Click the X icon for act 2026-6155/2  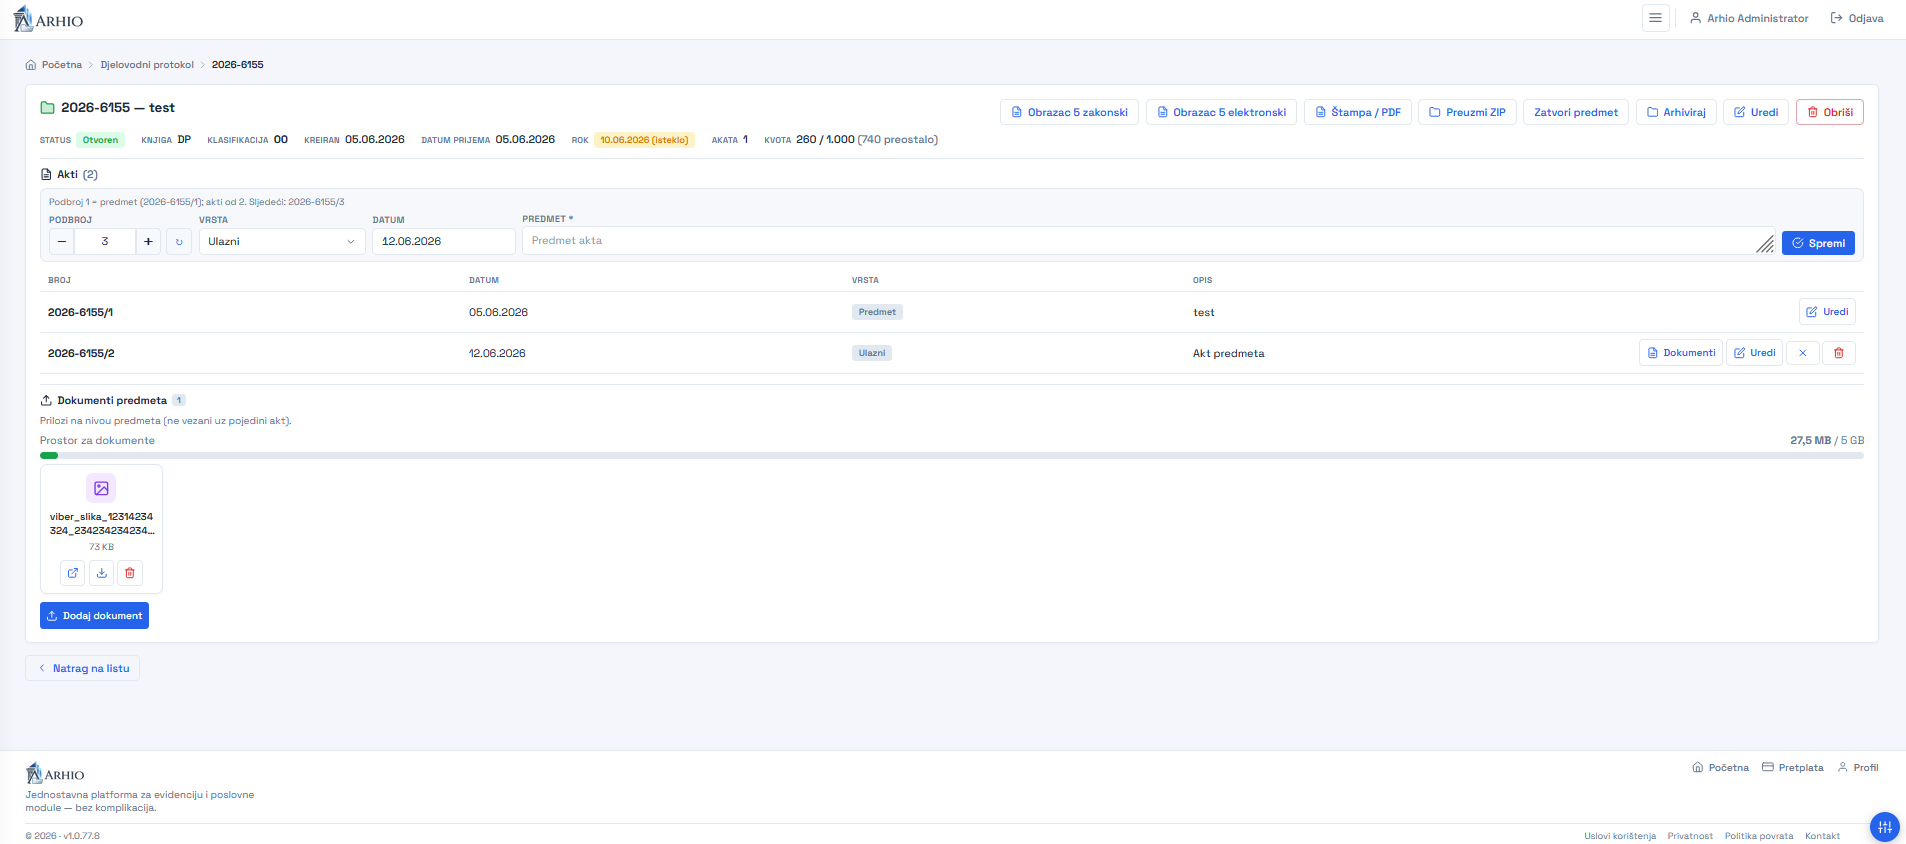tap(1803, 353)
